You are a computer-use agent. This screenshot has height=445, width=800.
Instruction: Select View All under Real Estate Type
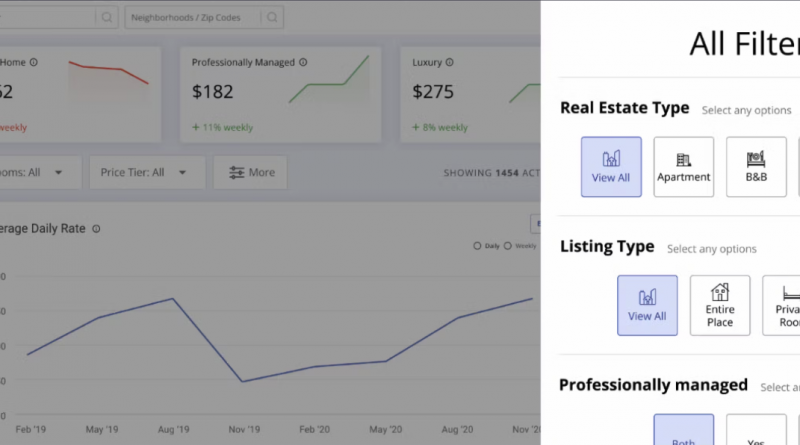coord(611,167)
